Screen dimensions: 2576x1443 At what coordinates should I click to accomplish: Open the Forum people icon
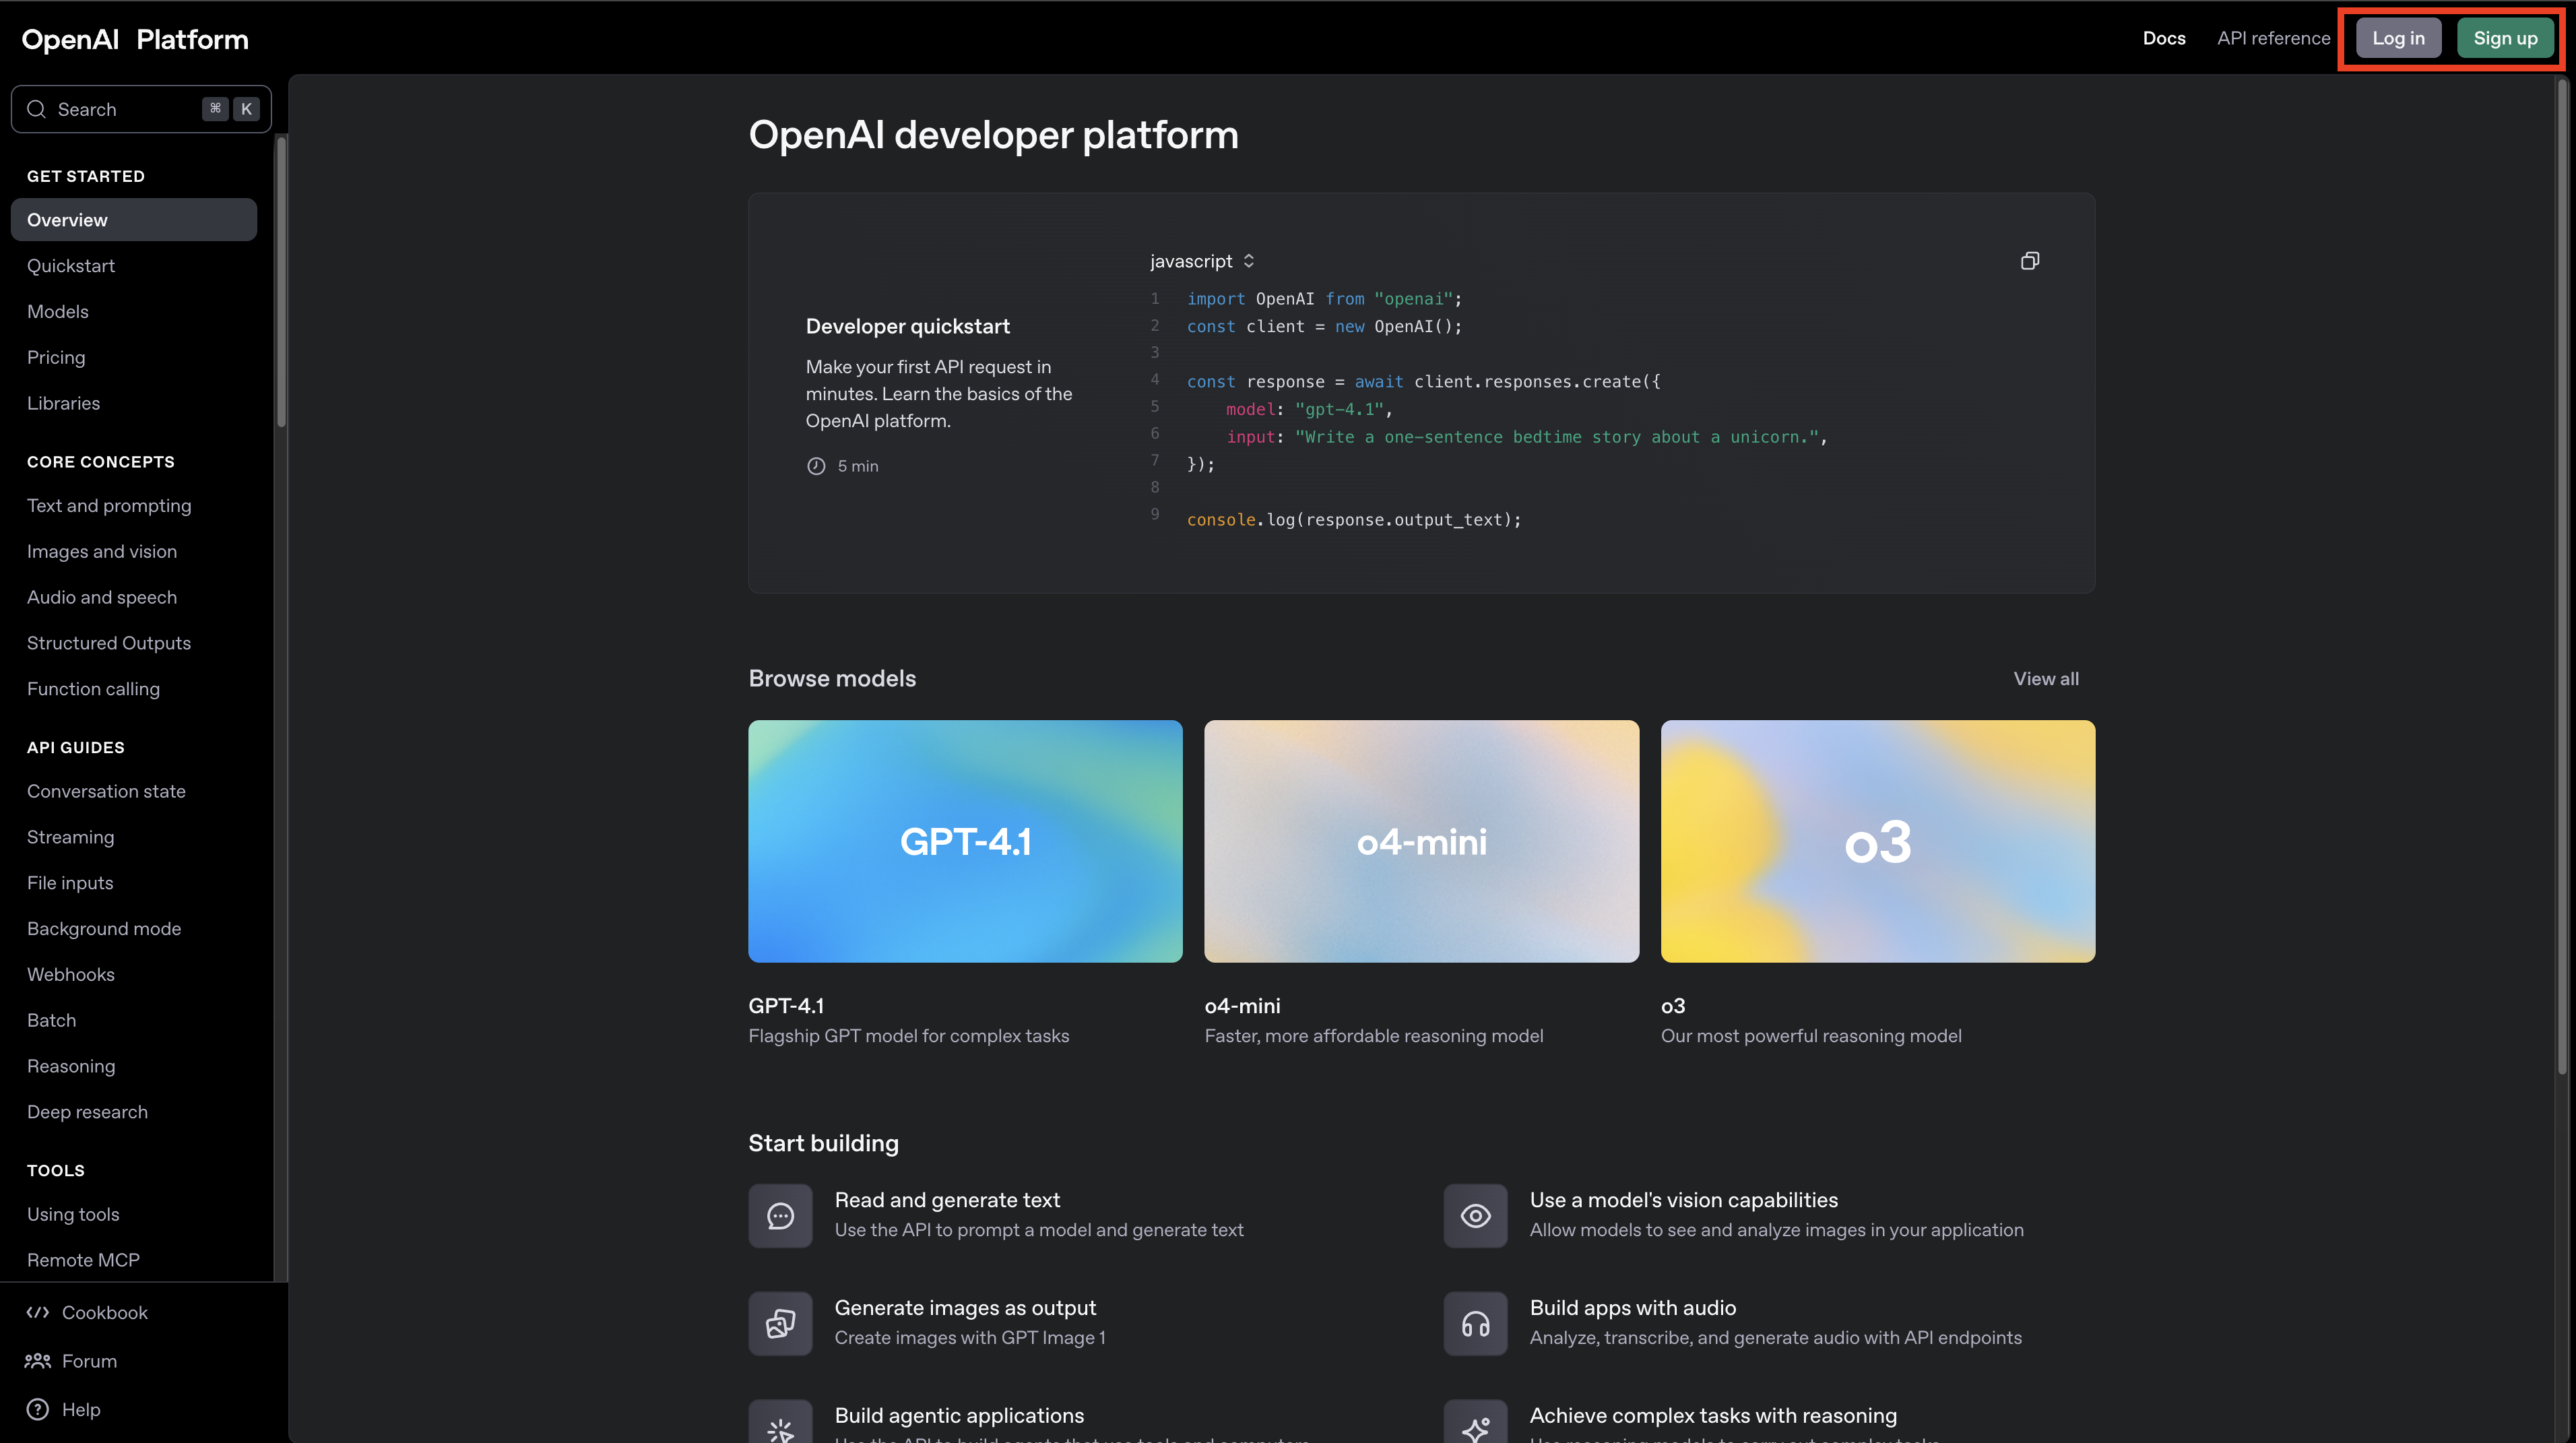pyautogui.click(x=38, y=1361)
